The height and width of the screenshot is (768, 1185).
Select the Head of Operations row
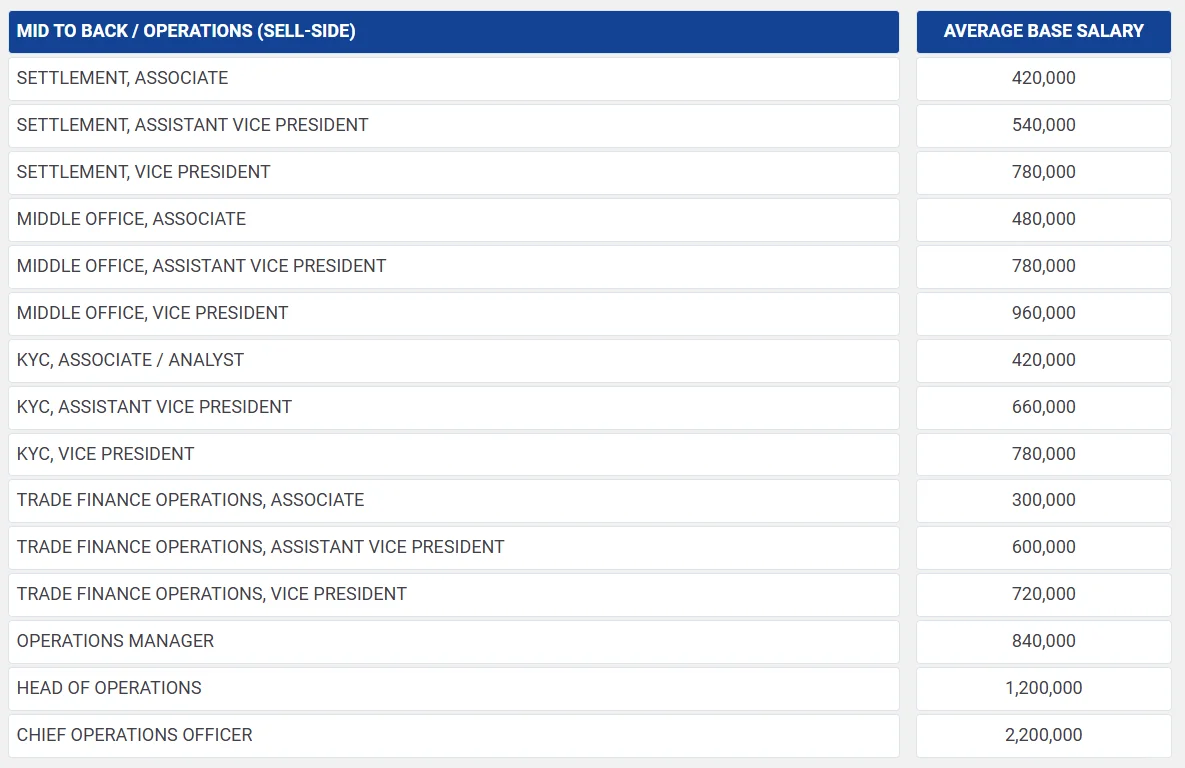pos(109,688)
